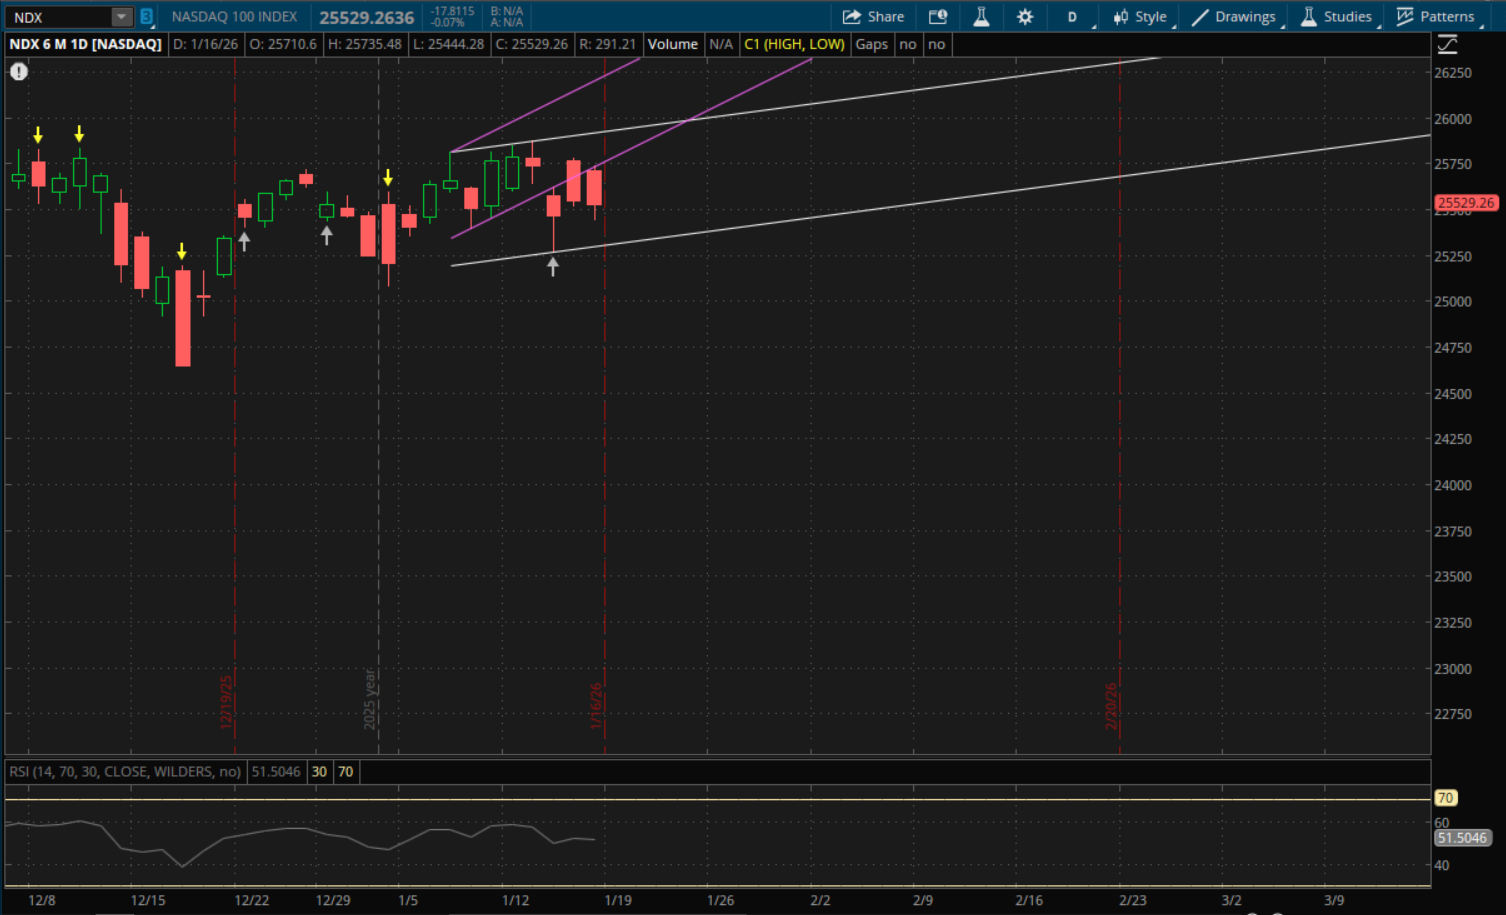Click the Share button
The width and height of the screenshot is (1506, 915).
pos(873,17)
